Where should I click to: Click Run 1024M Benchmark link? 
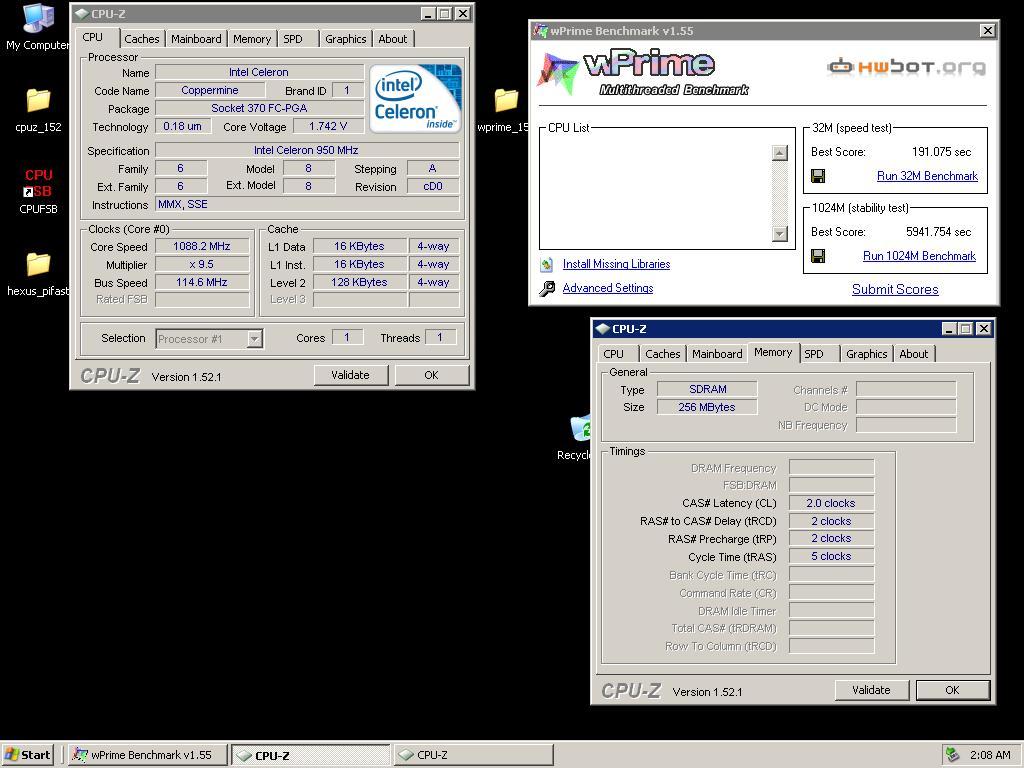920,256
